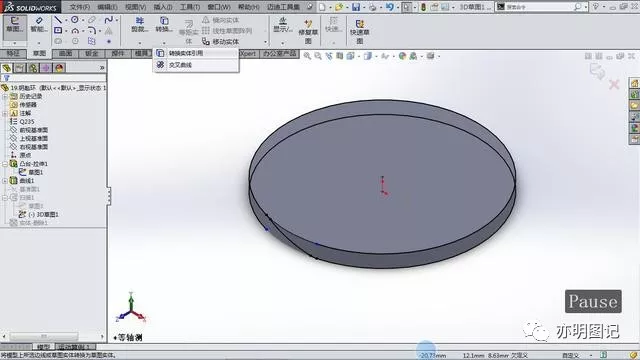The image size is (640, 360).
Task: Click the Move Entities icon
Action: (x=206, y=42)
